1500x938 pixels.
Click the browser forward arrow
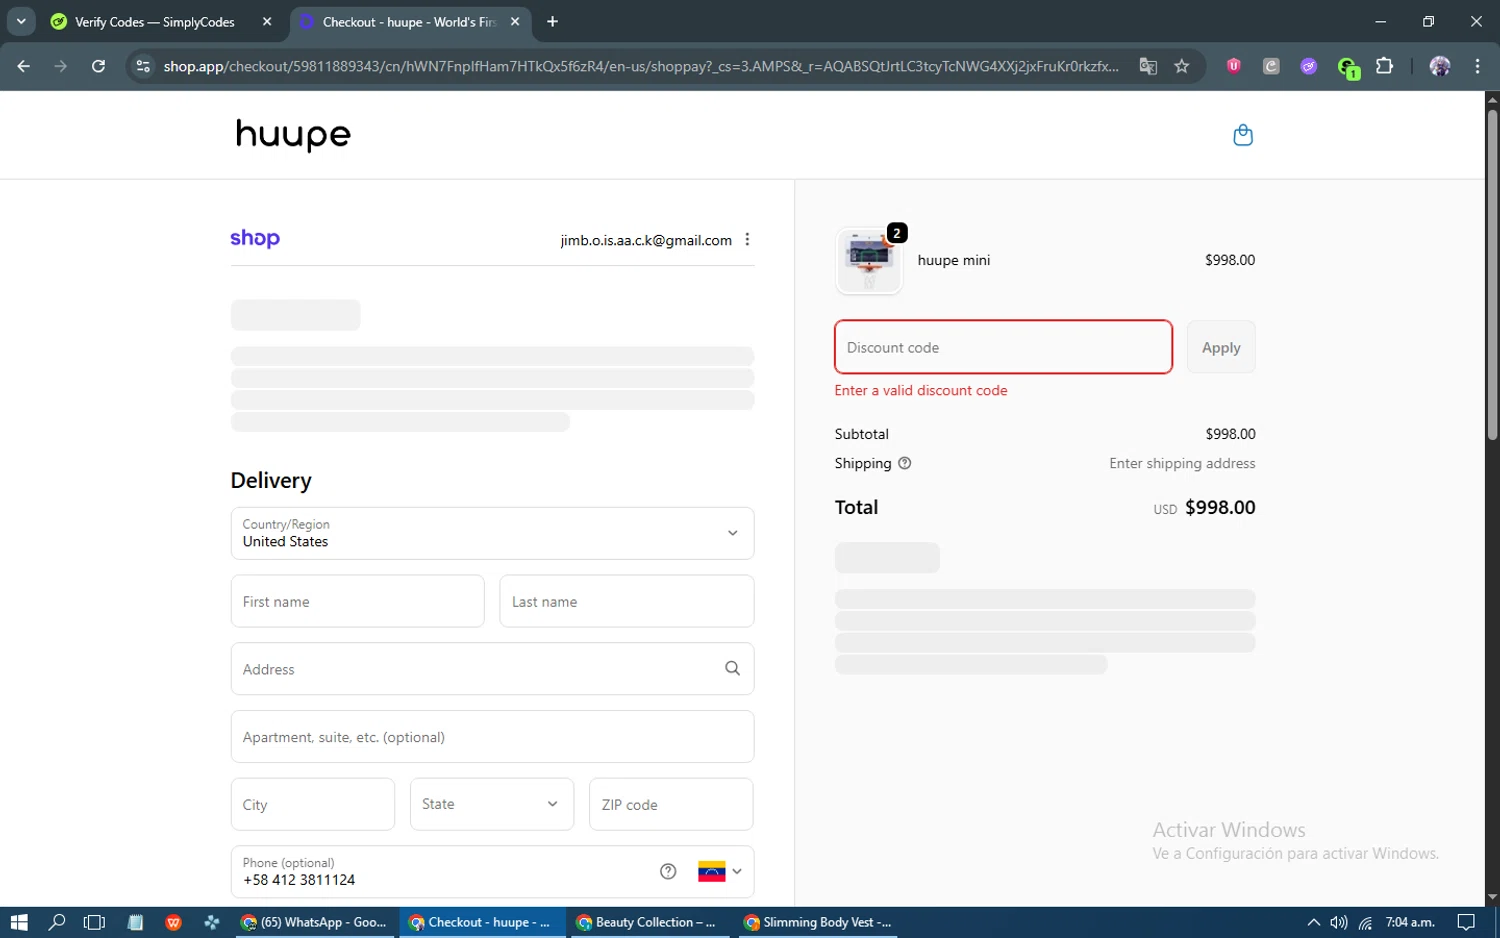click(x=61, y=66)
